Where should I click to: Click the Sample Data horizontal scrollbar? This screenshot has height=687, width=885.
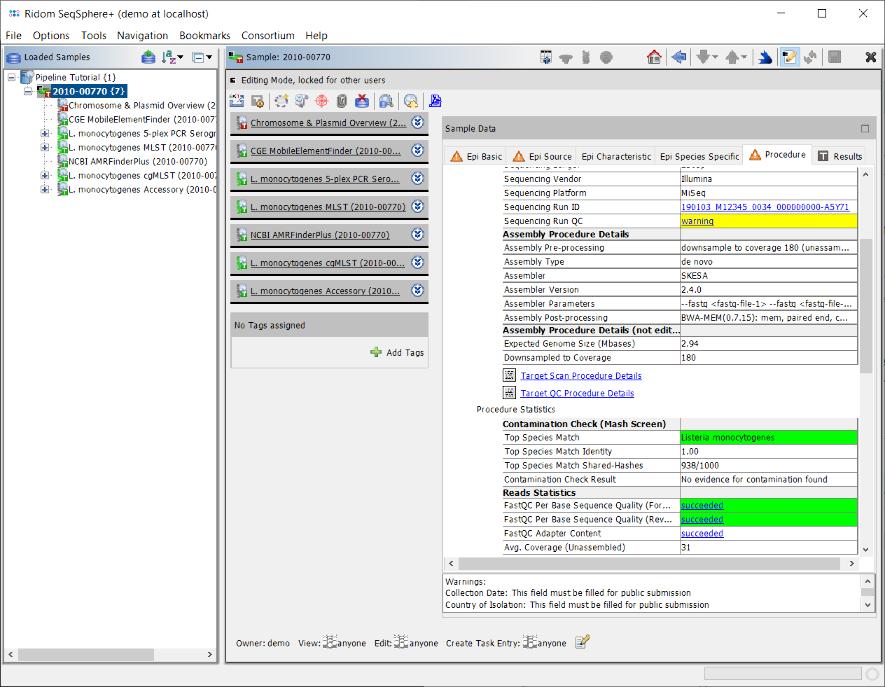pos(649,563)
